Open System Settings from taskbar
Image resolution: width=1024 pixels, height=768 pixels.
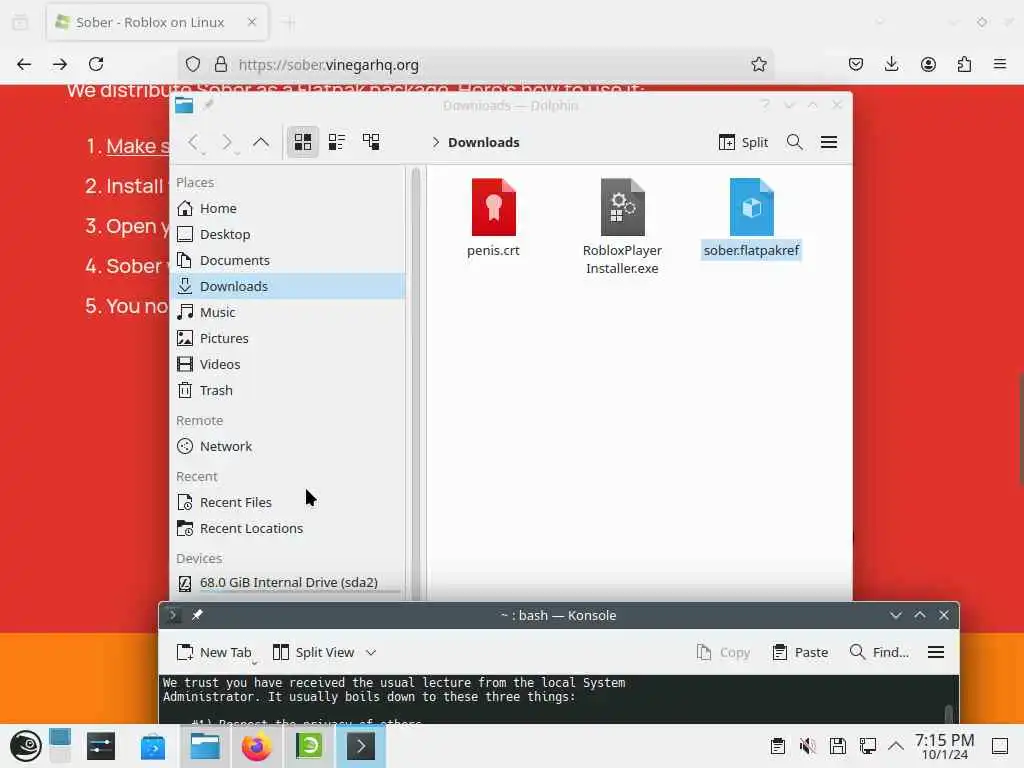[101, 746]
